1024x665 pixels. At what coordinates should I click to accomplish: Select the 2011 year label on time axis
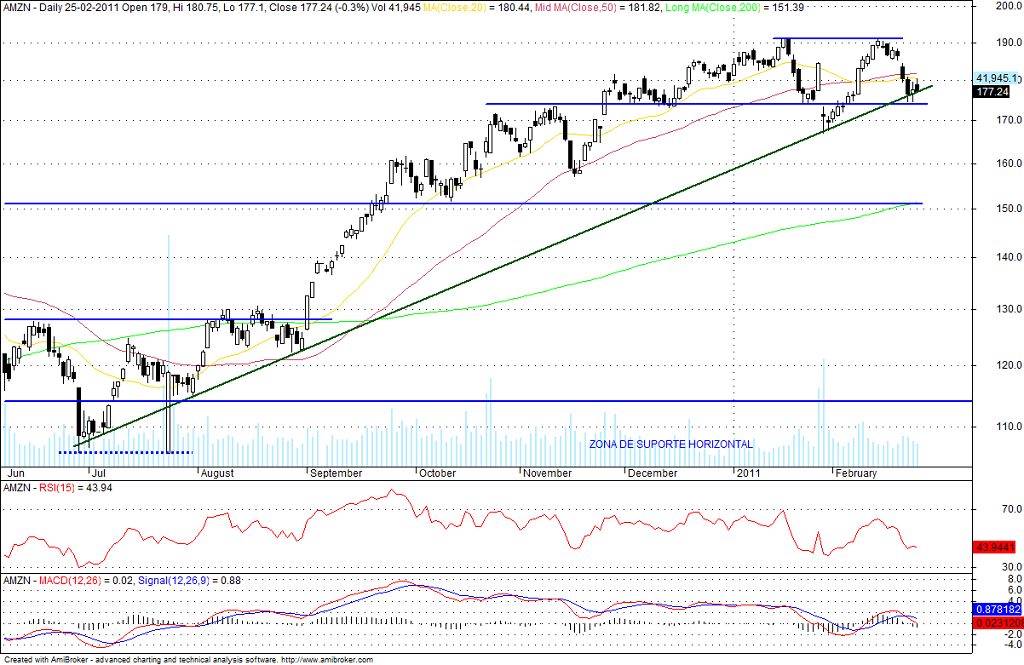pos(748,474)
